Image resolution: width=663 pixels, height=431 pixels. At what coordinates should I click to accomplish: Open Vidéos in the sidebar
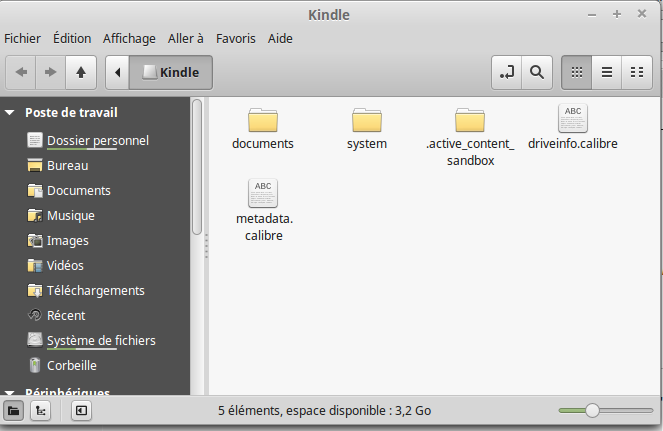65,265
